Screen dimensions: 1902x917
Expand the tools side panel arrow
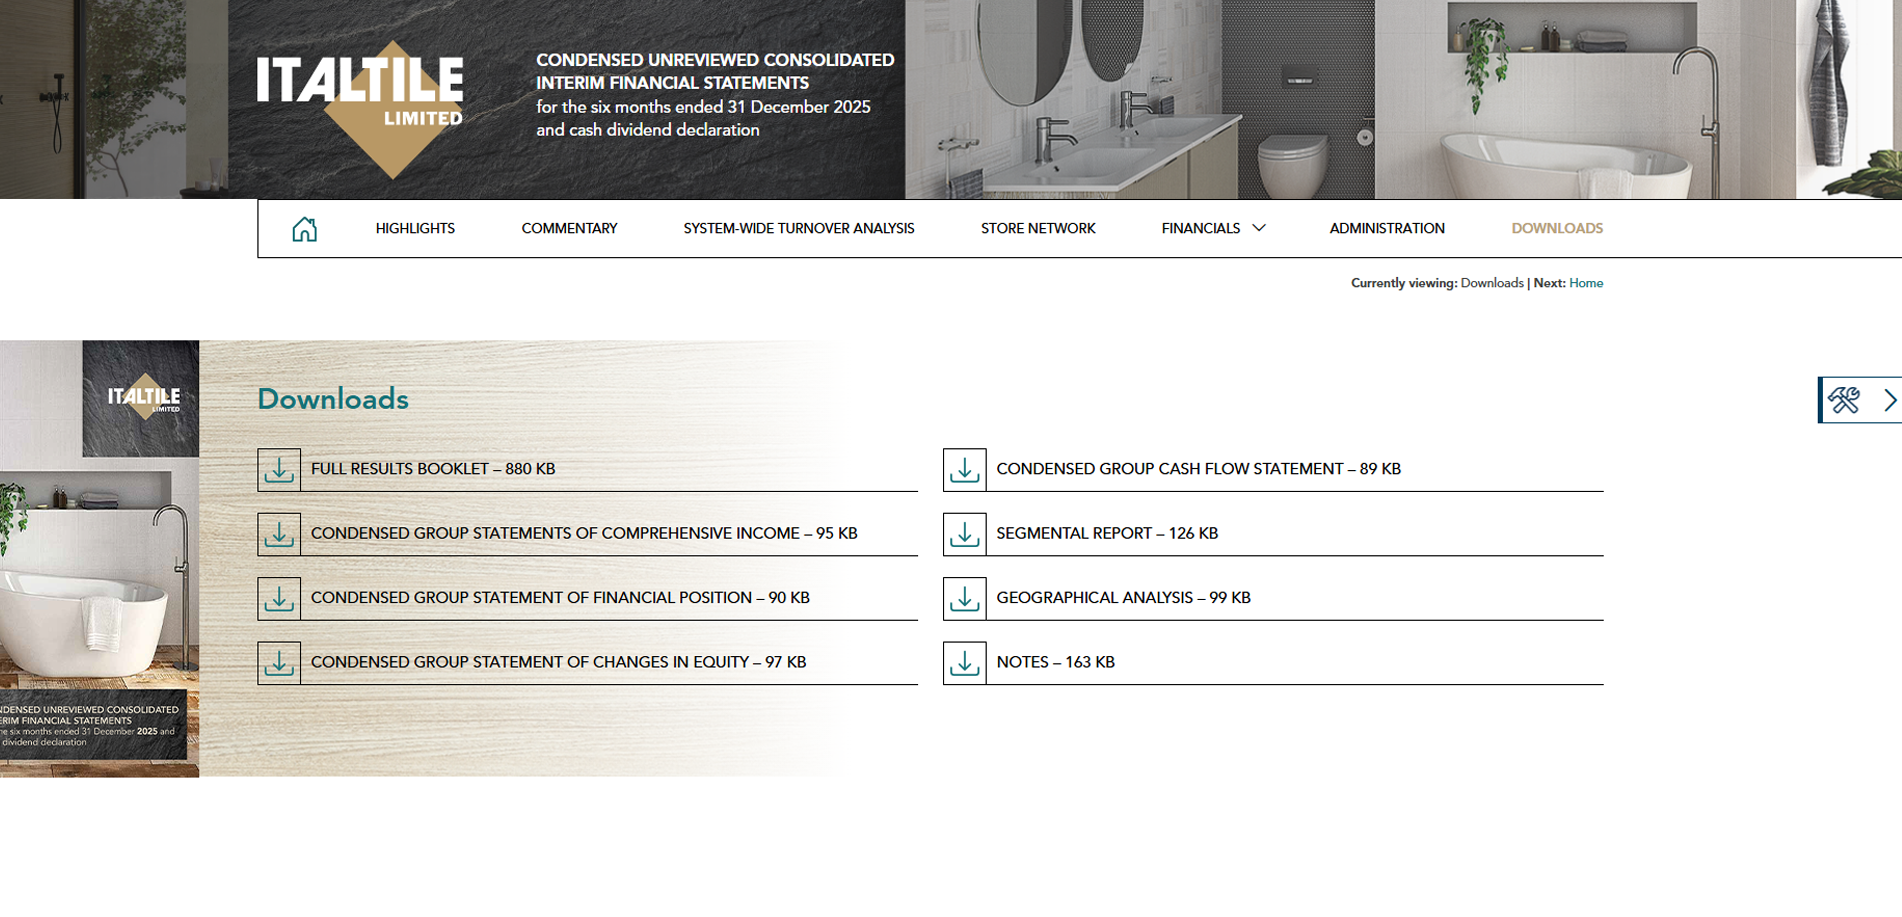[x=1889, y=400]
